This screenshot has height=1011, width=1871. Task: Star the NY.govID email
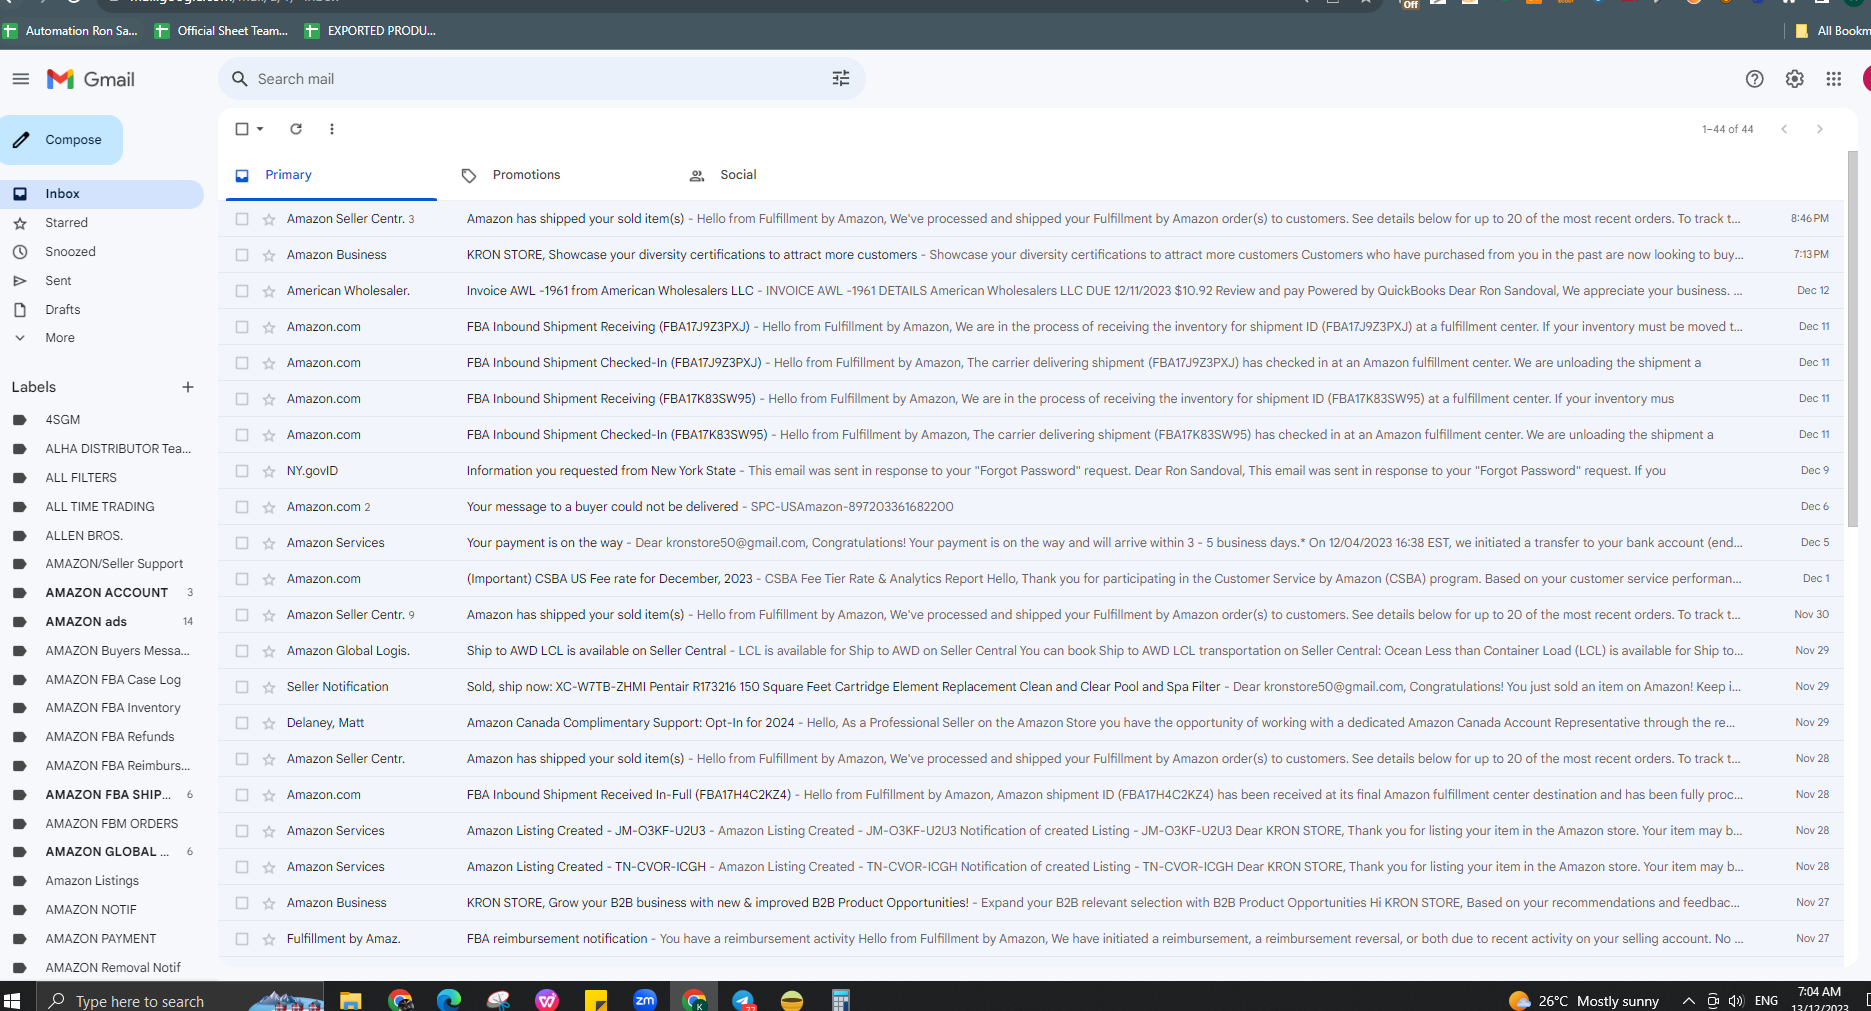269,471
